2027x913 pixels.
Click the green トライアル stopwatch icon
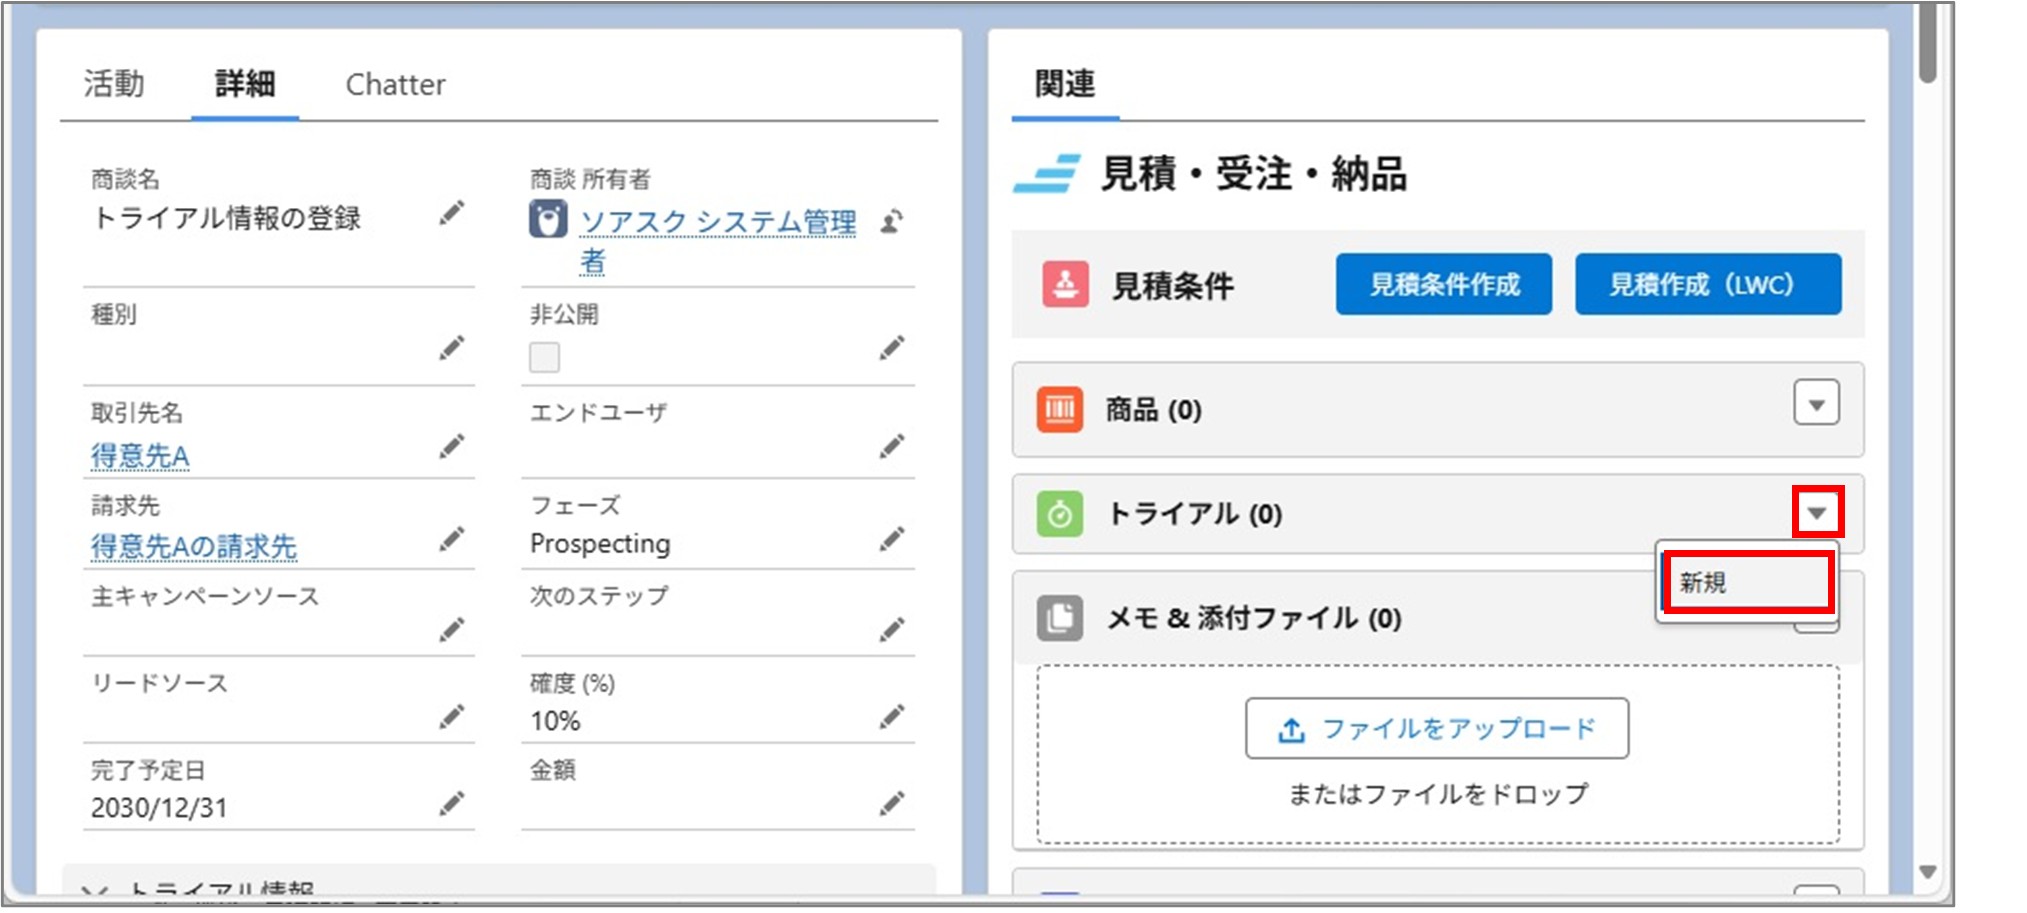click(x=1058, y=515)
